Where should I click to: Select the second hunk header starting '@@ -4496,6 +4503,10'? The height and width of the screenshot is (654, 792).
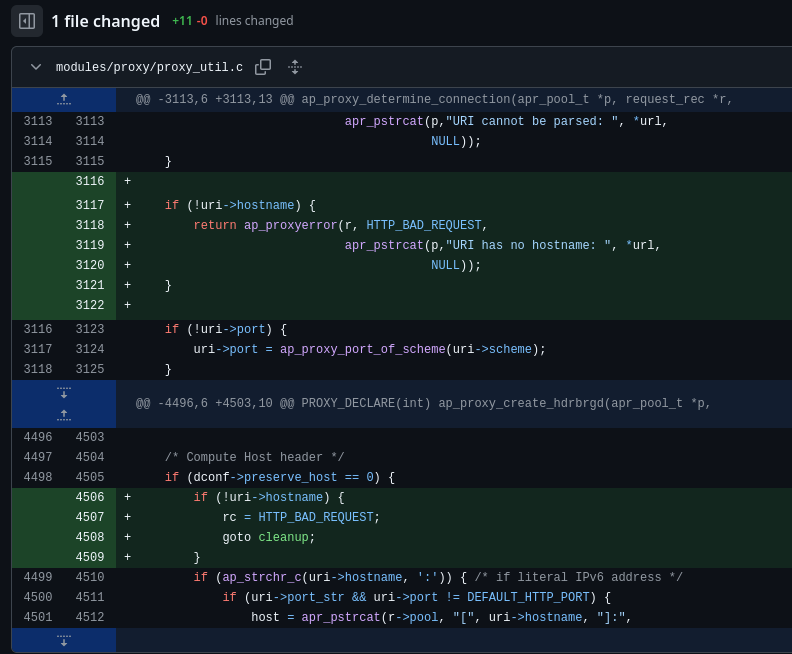[423, 404]
